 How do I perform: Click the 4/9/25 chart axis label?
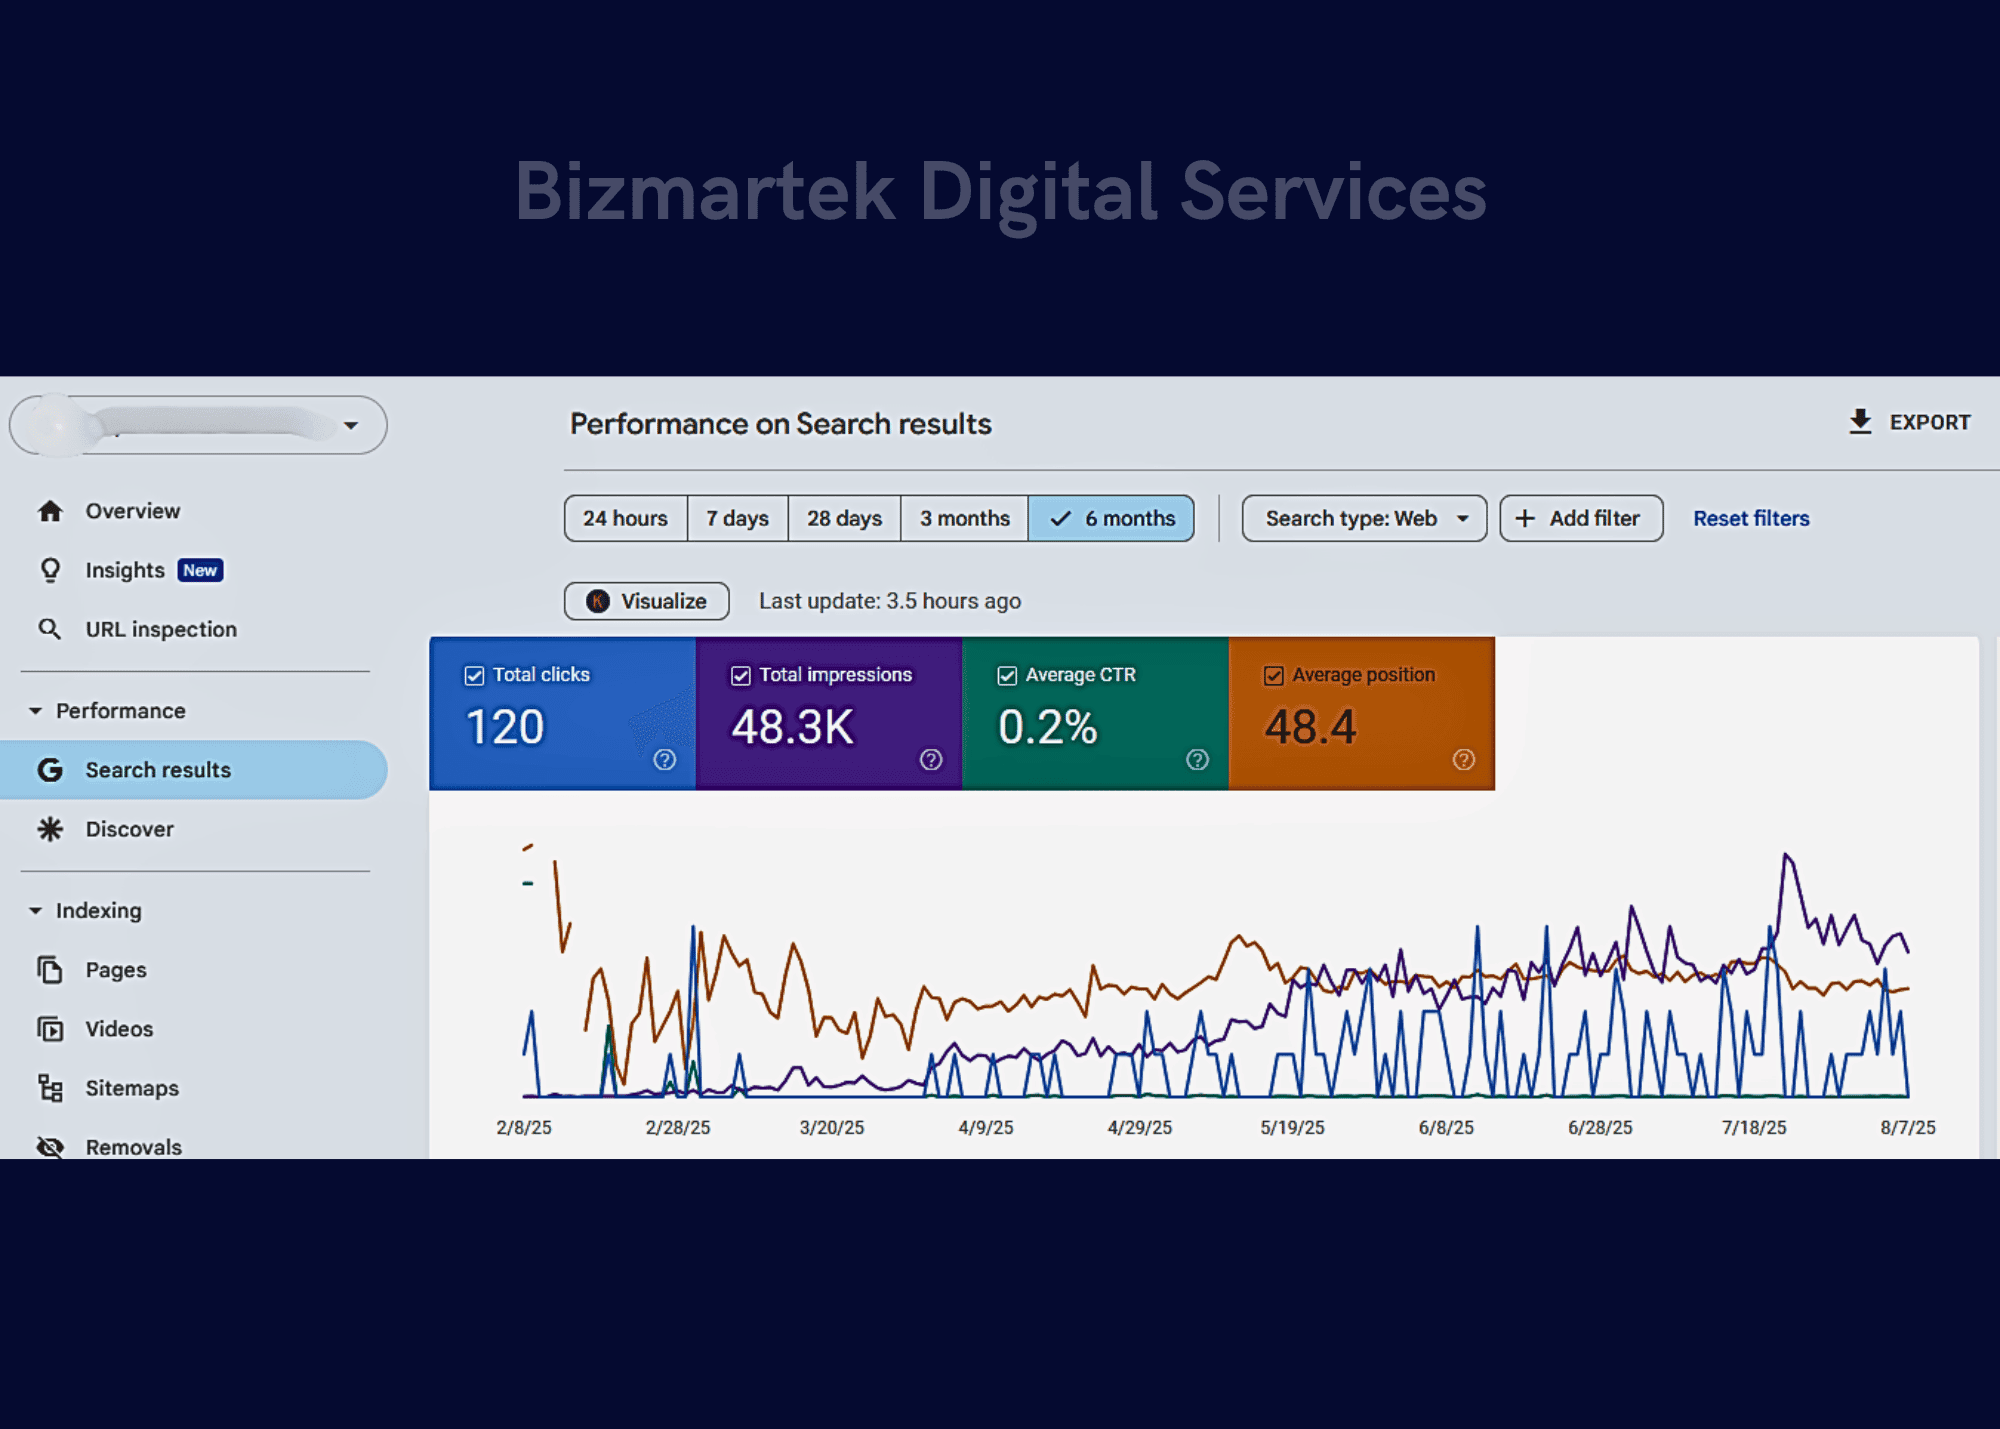(x=986, y=1128)
